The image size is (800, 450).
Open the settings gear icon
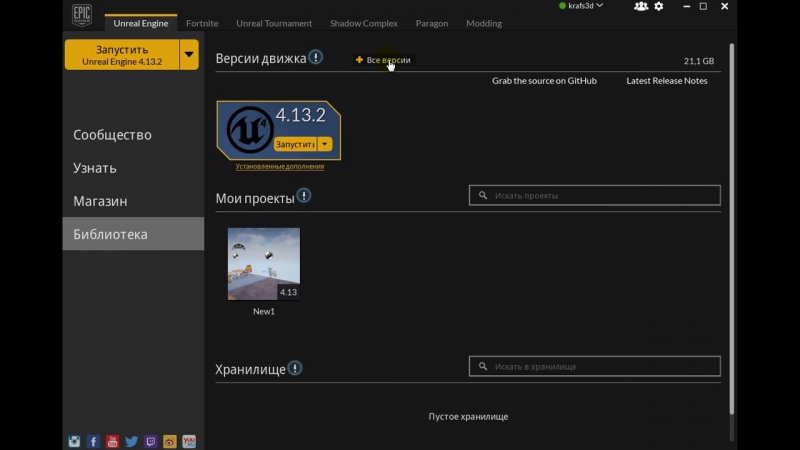click(659, 6)
